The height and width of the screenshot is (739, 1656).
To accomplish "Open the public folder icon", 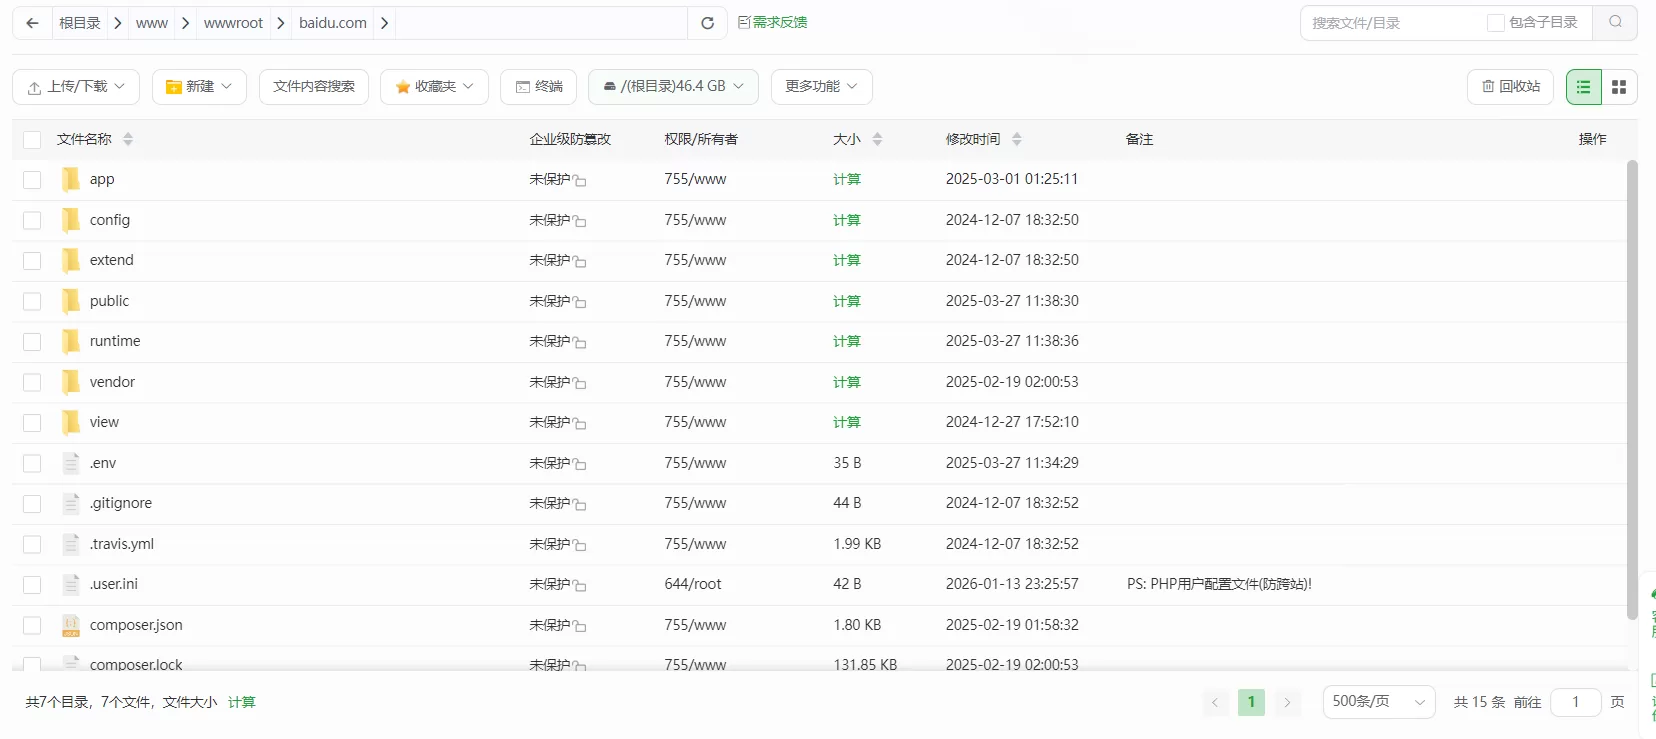I will coord(70,301).
